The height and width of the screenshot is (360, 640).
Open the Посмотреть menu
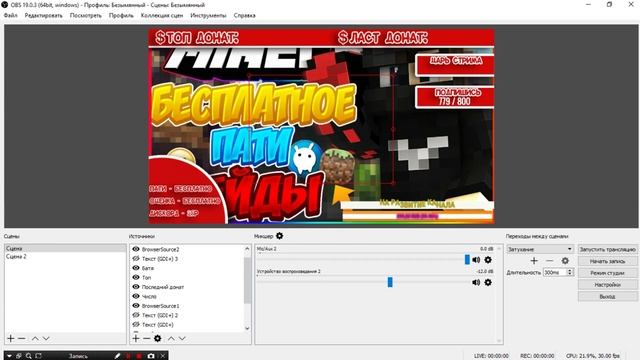click(85, 15)
